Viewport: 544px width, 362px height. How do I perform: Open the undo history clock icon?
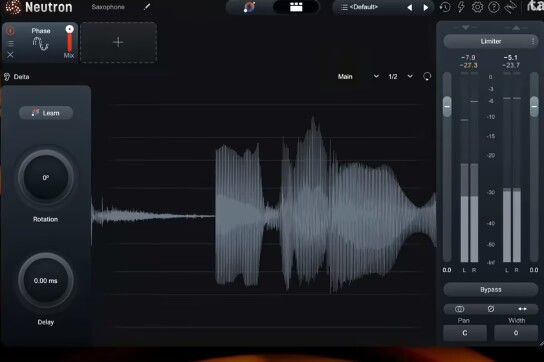pyautogui.click(x=445, y=7)
